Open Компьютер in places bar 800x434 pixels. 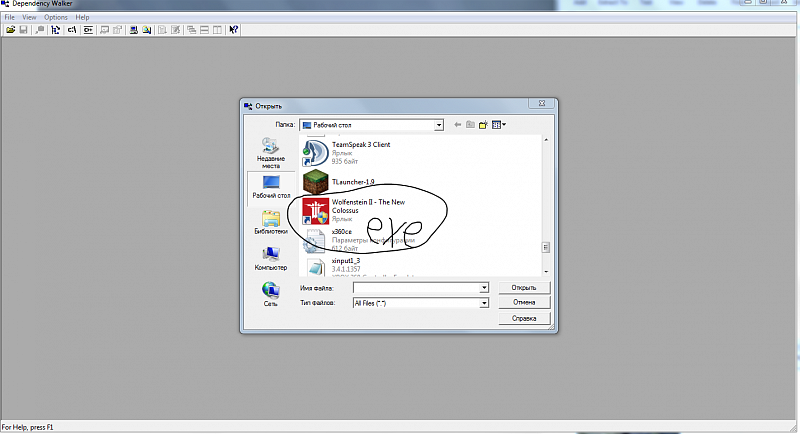(x=271, y=259)
